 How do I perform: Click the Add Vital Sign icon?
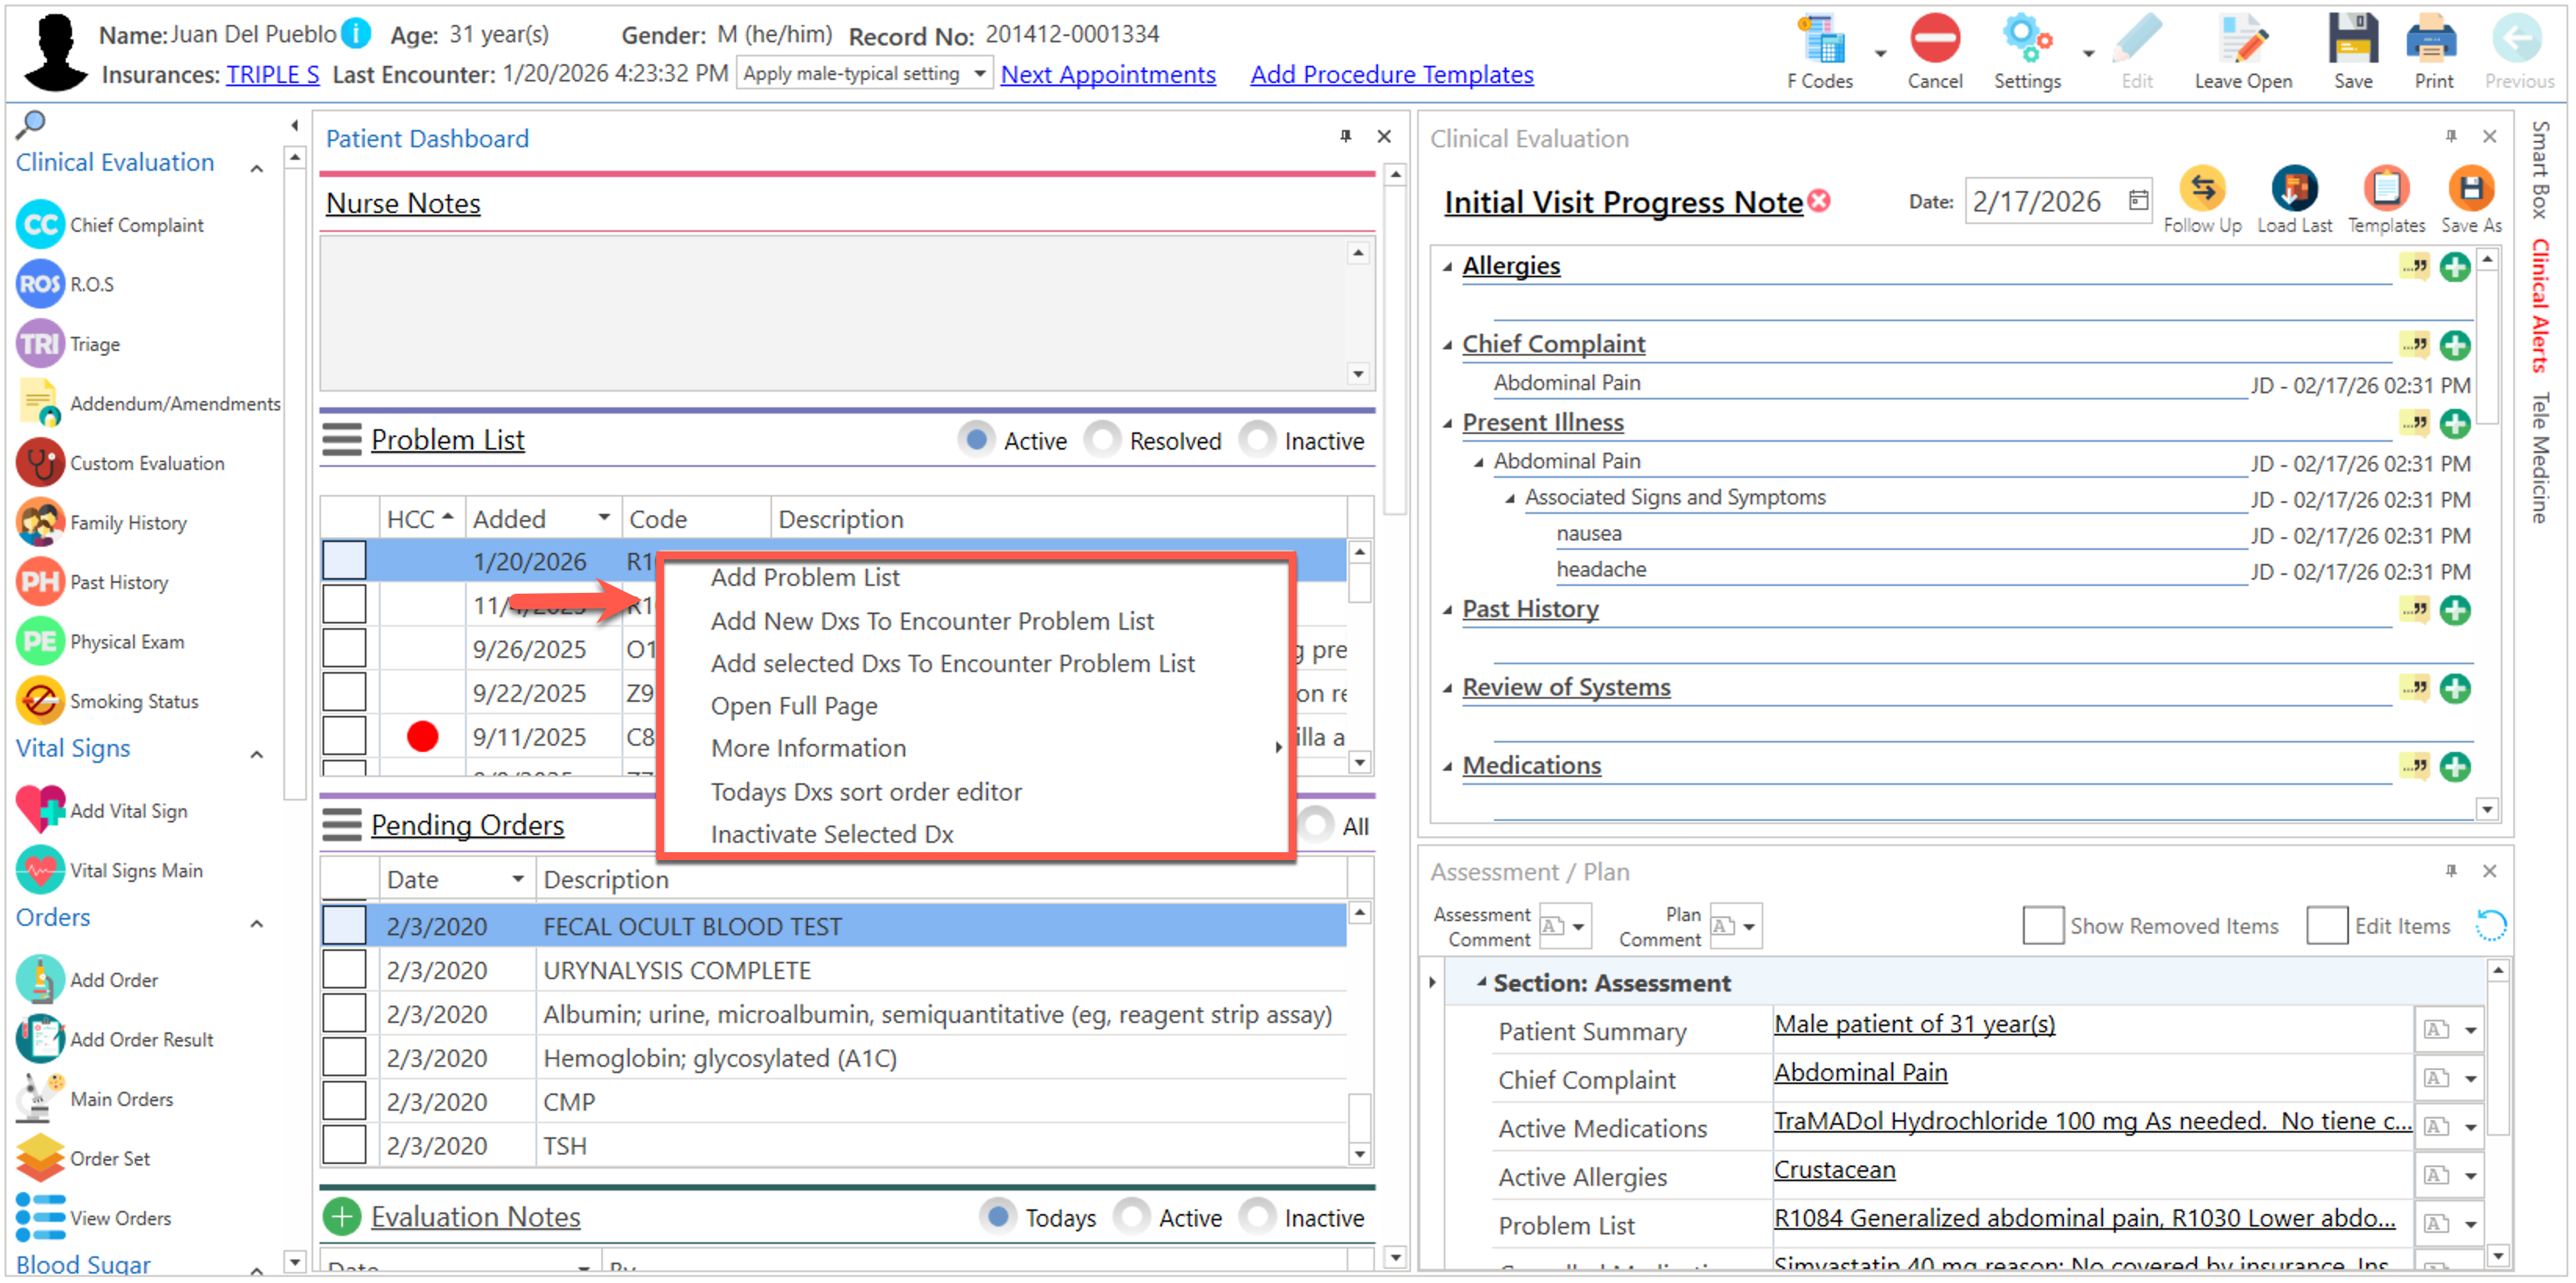point(41,810)
